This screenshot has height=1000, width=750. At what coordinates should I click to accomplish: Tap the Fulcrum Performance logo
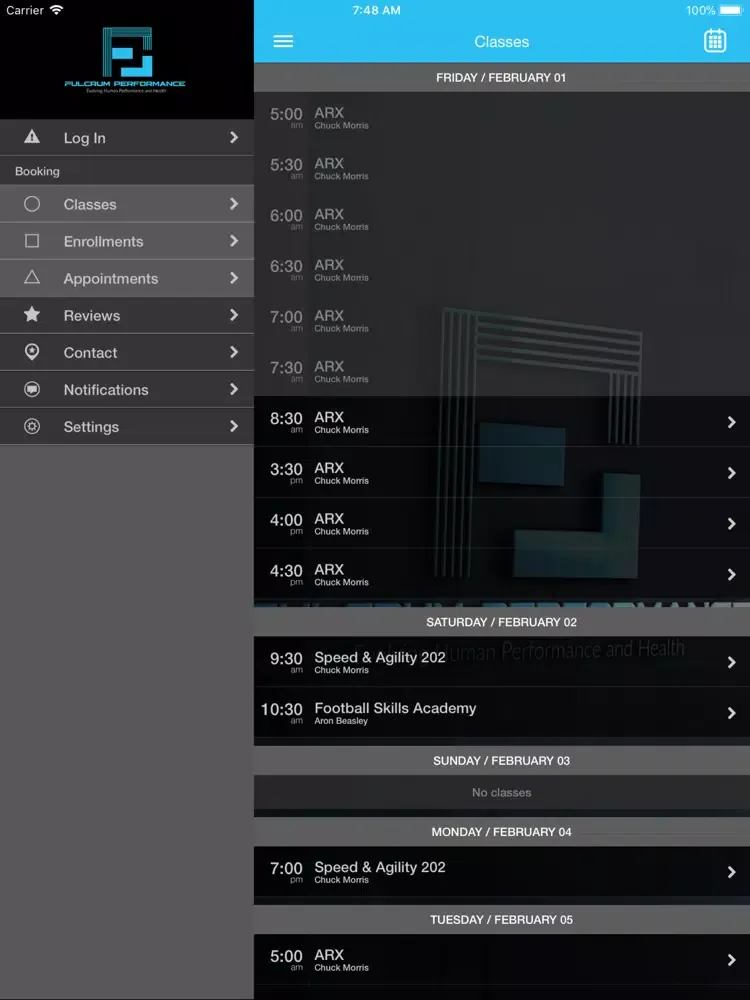click(126, 60)
